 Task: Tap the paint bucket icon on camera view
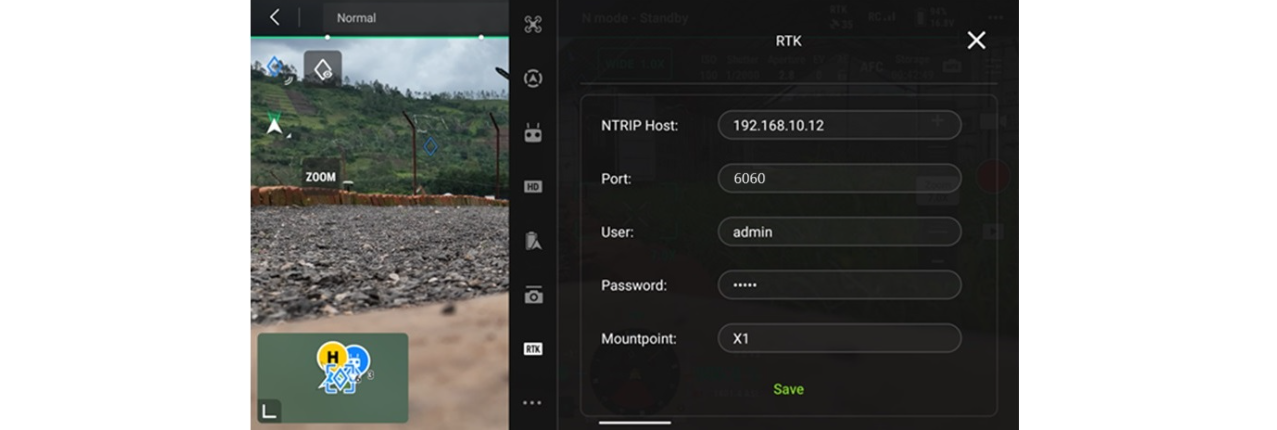click(322, 69)
